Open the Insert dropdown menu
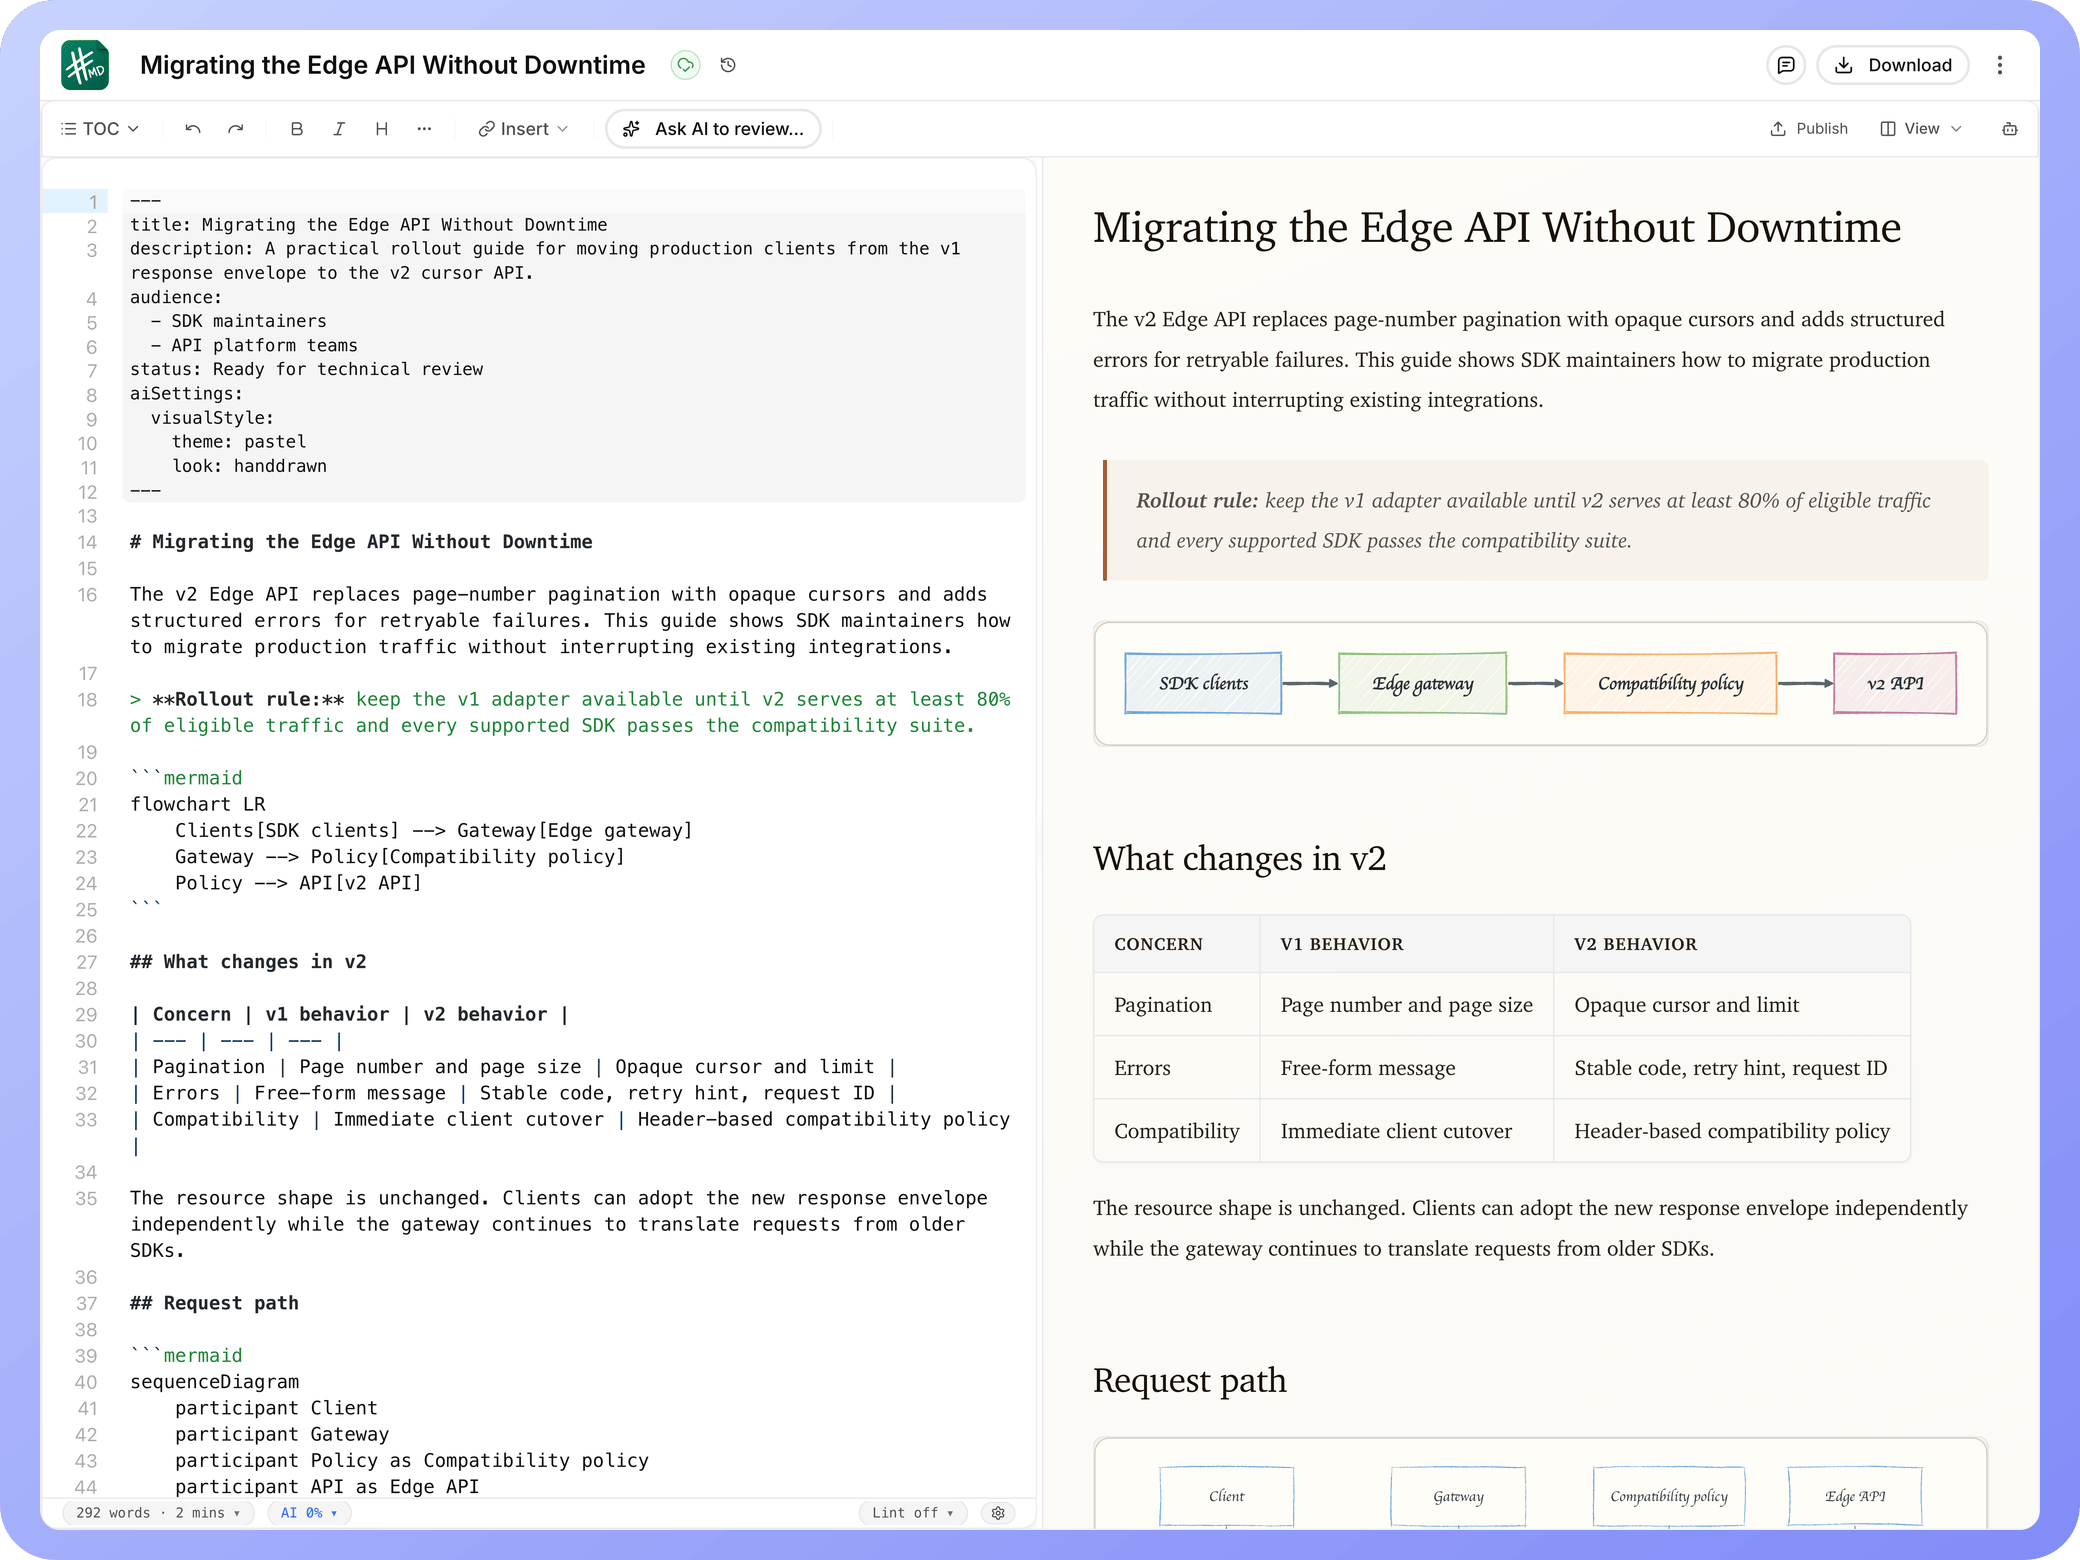Viewport: 2080px width, 1560px height. click(523, 129)
